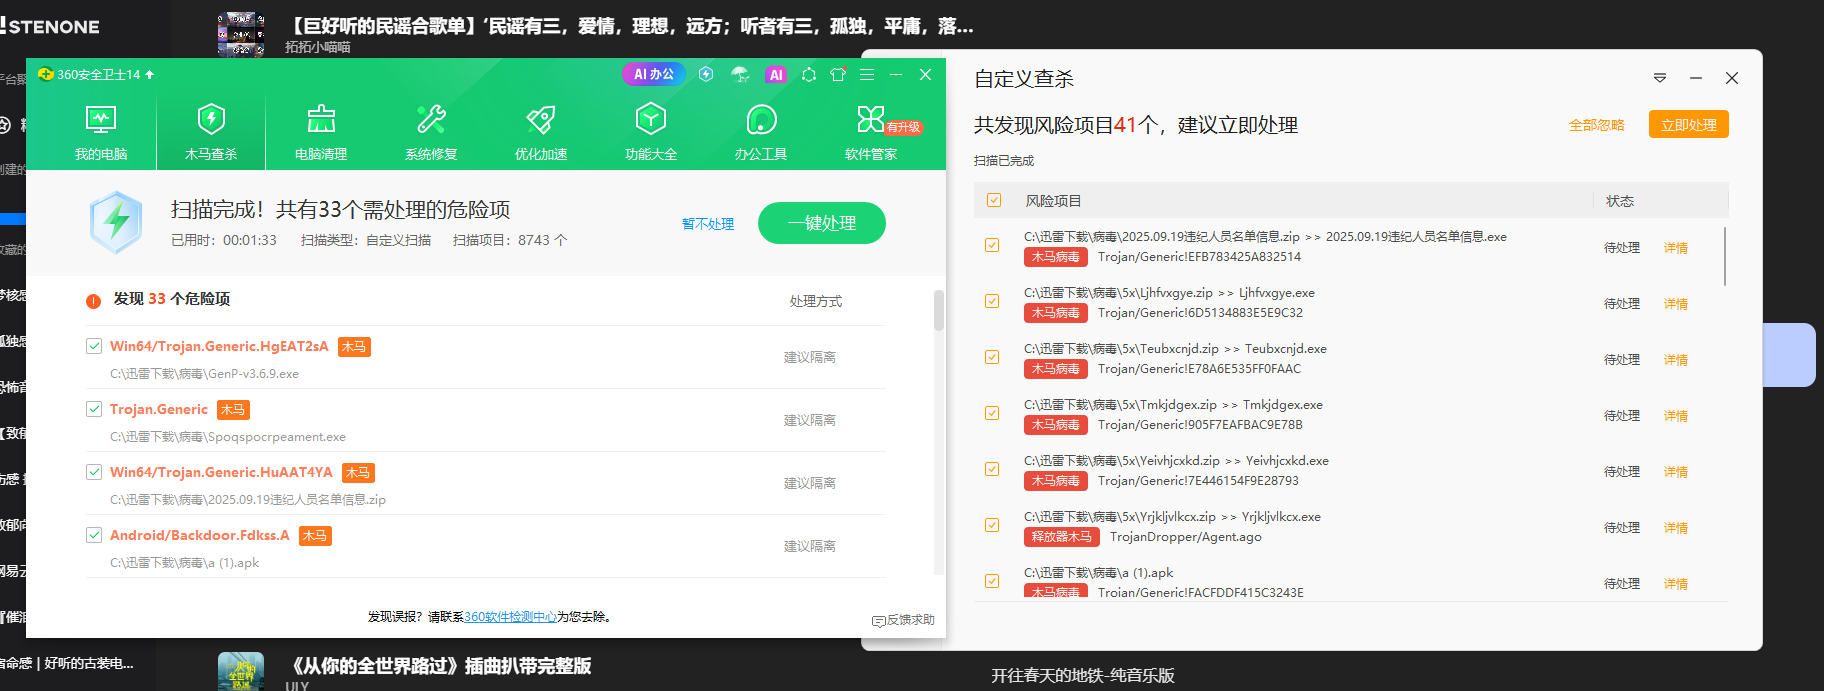Screen dimensions: 1824x691
Task: Click the 风险项目 column header
Action: (1053, 201)
